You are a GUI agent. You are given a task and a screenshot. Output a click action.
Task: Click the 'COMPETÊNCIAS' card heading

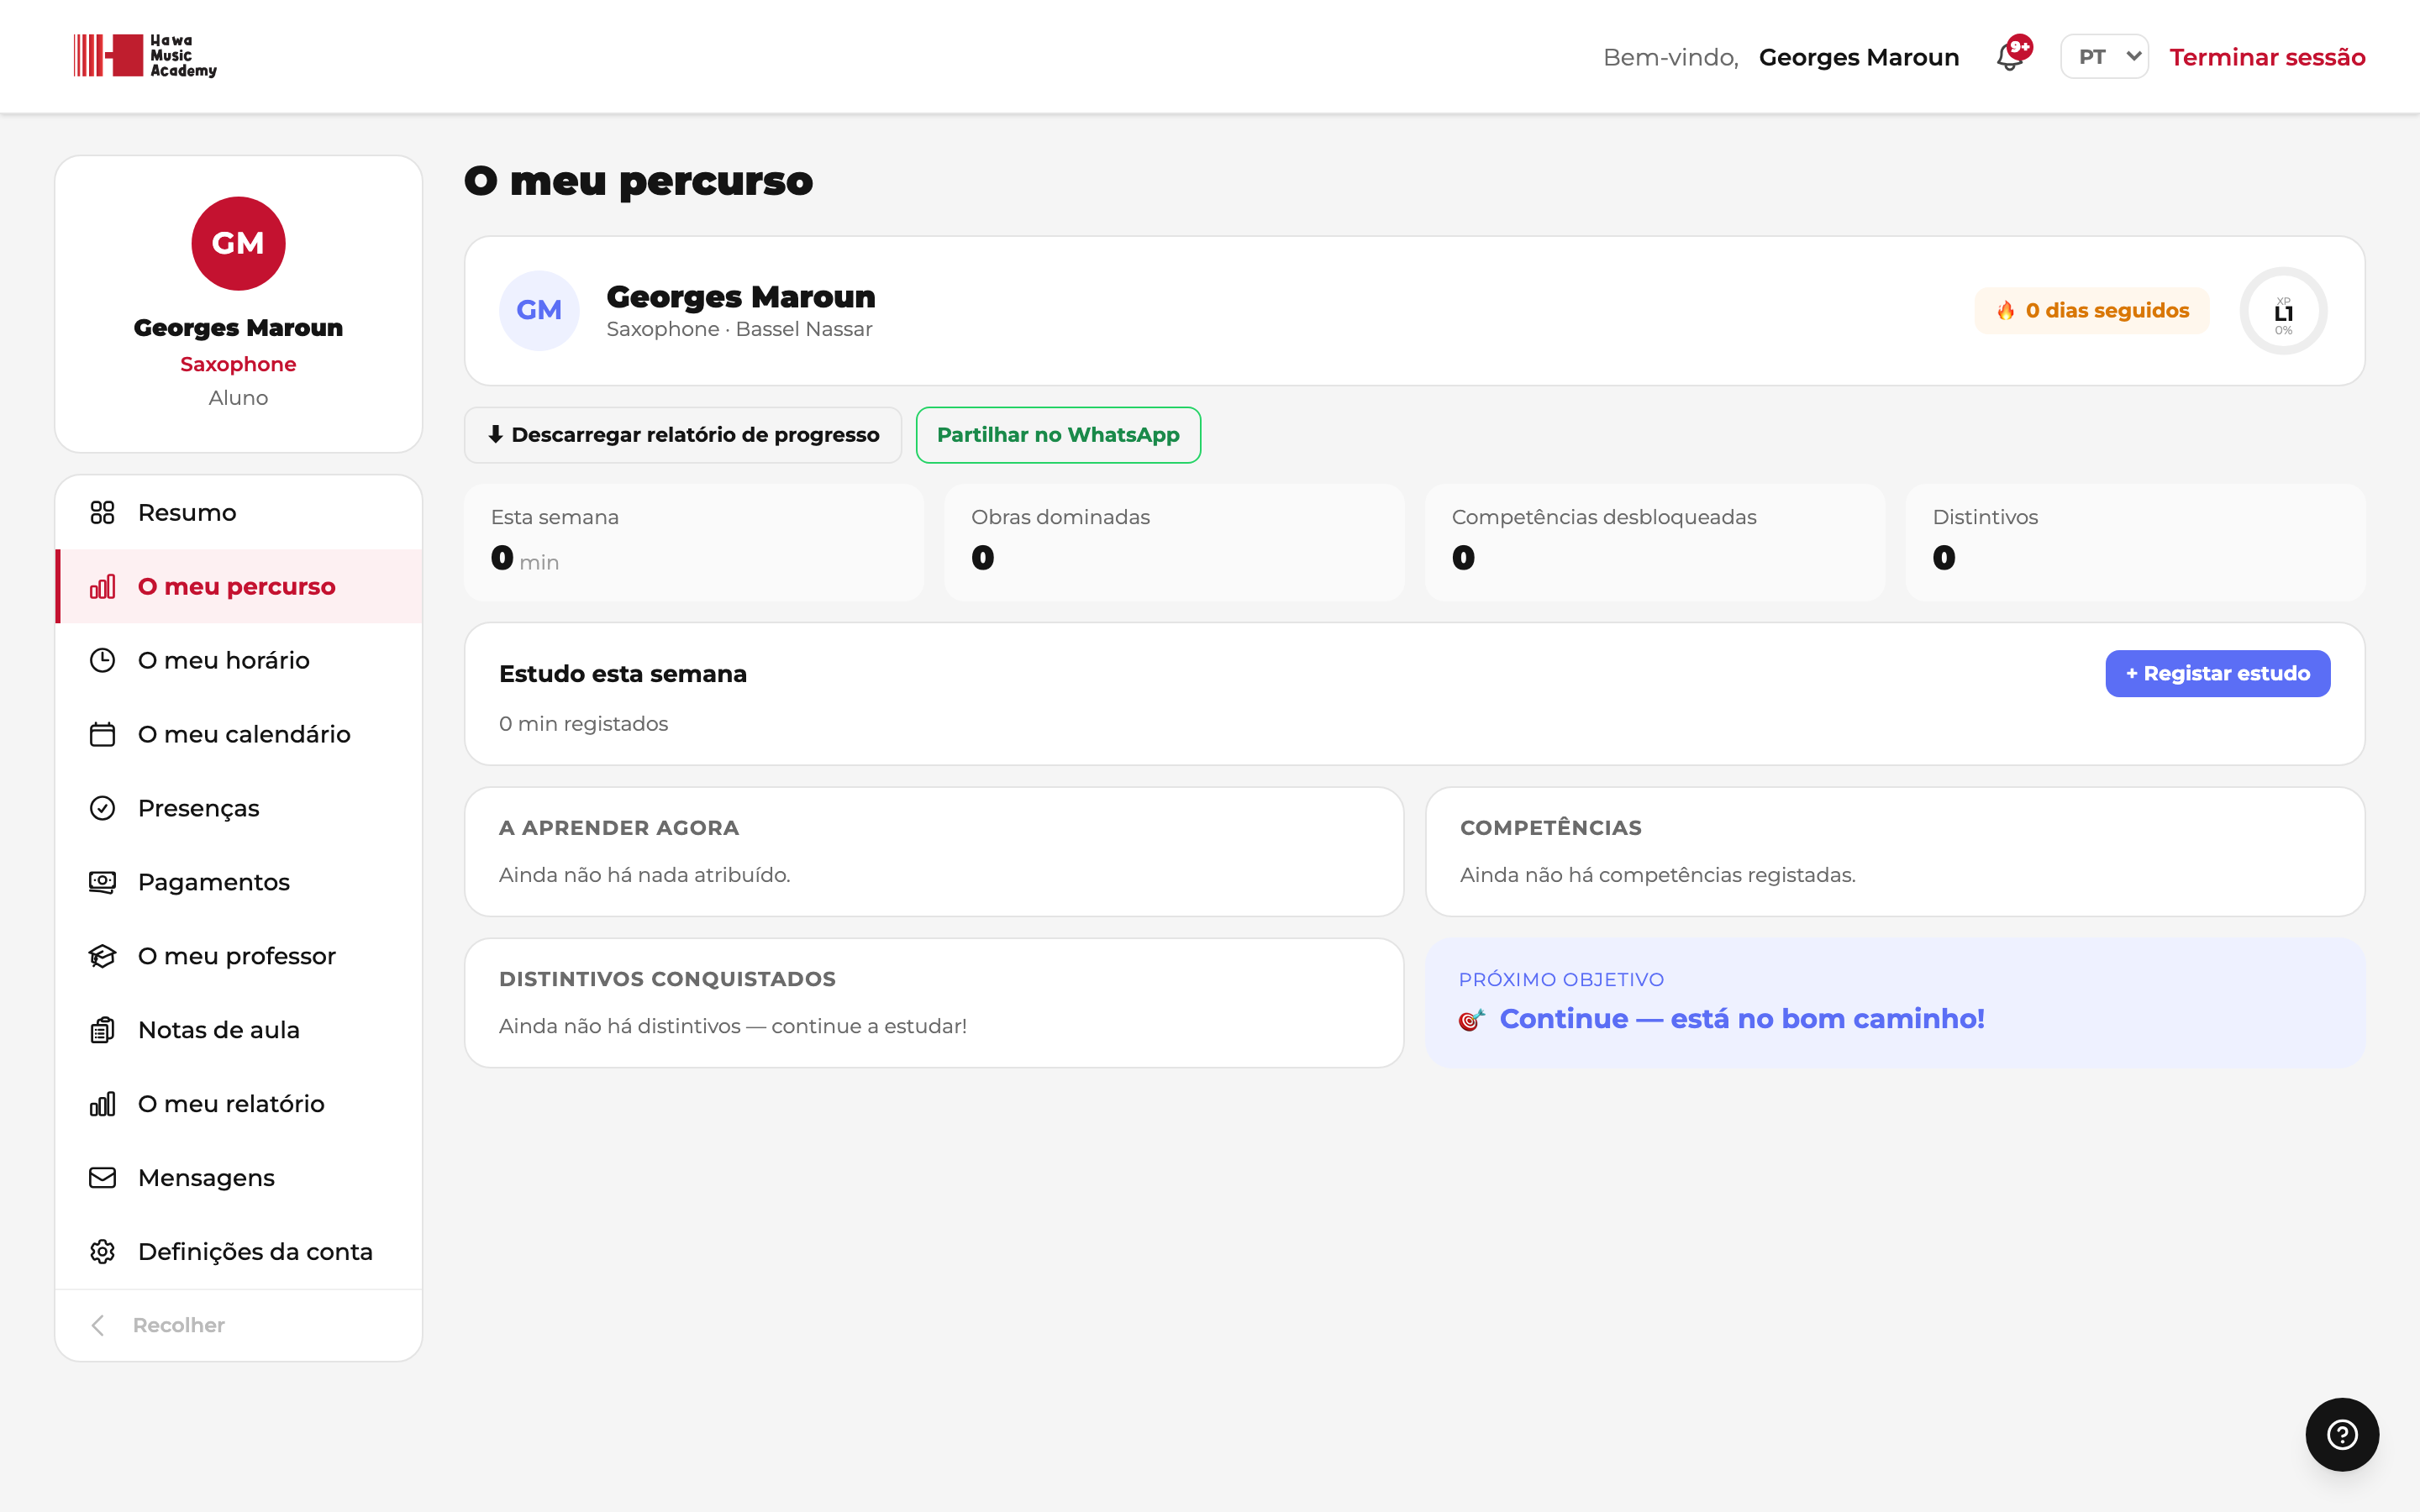[x=1550, y=828]
